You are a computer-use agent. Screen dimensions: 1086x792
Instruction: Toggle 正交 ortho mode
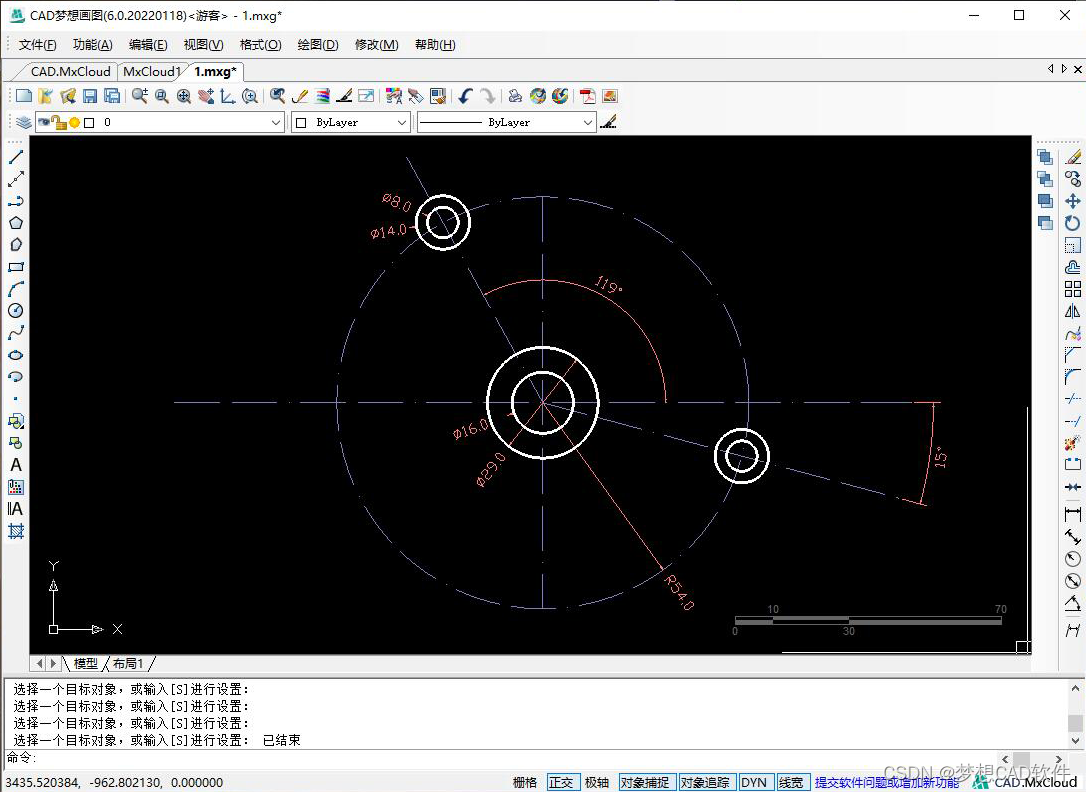562,782
